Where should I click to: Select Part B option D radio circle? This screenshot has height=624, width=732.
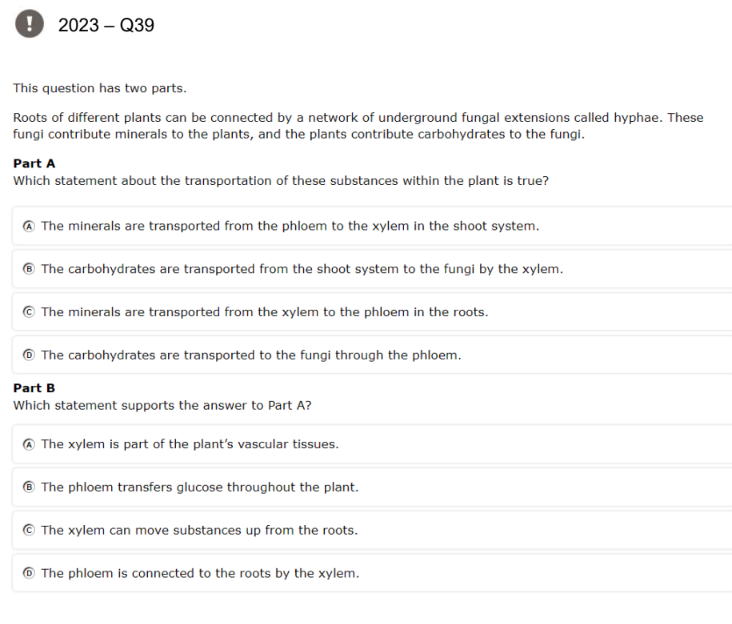(x=29, y=573)
